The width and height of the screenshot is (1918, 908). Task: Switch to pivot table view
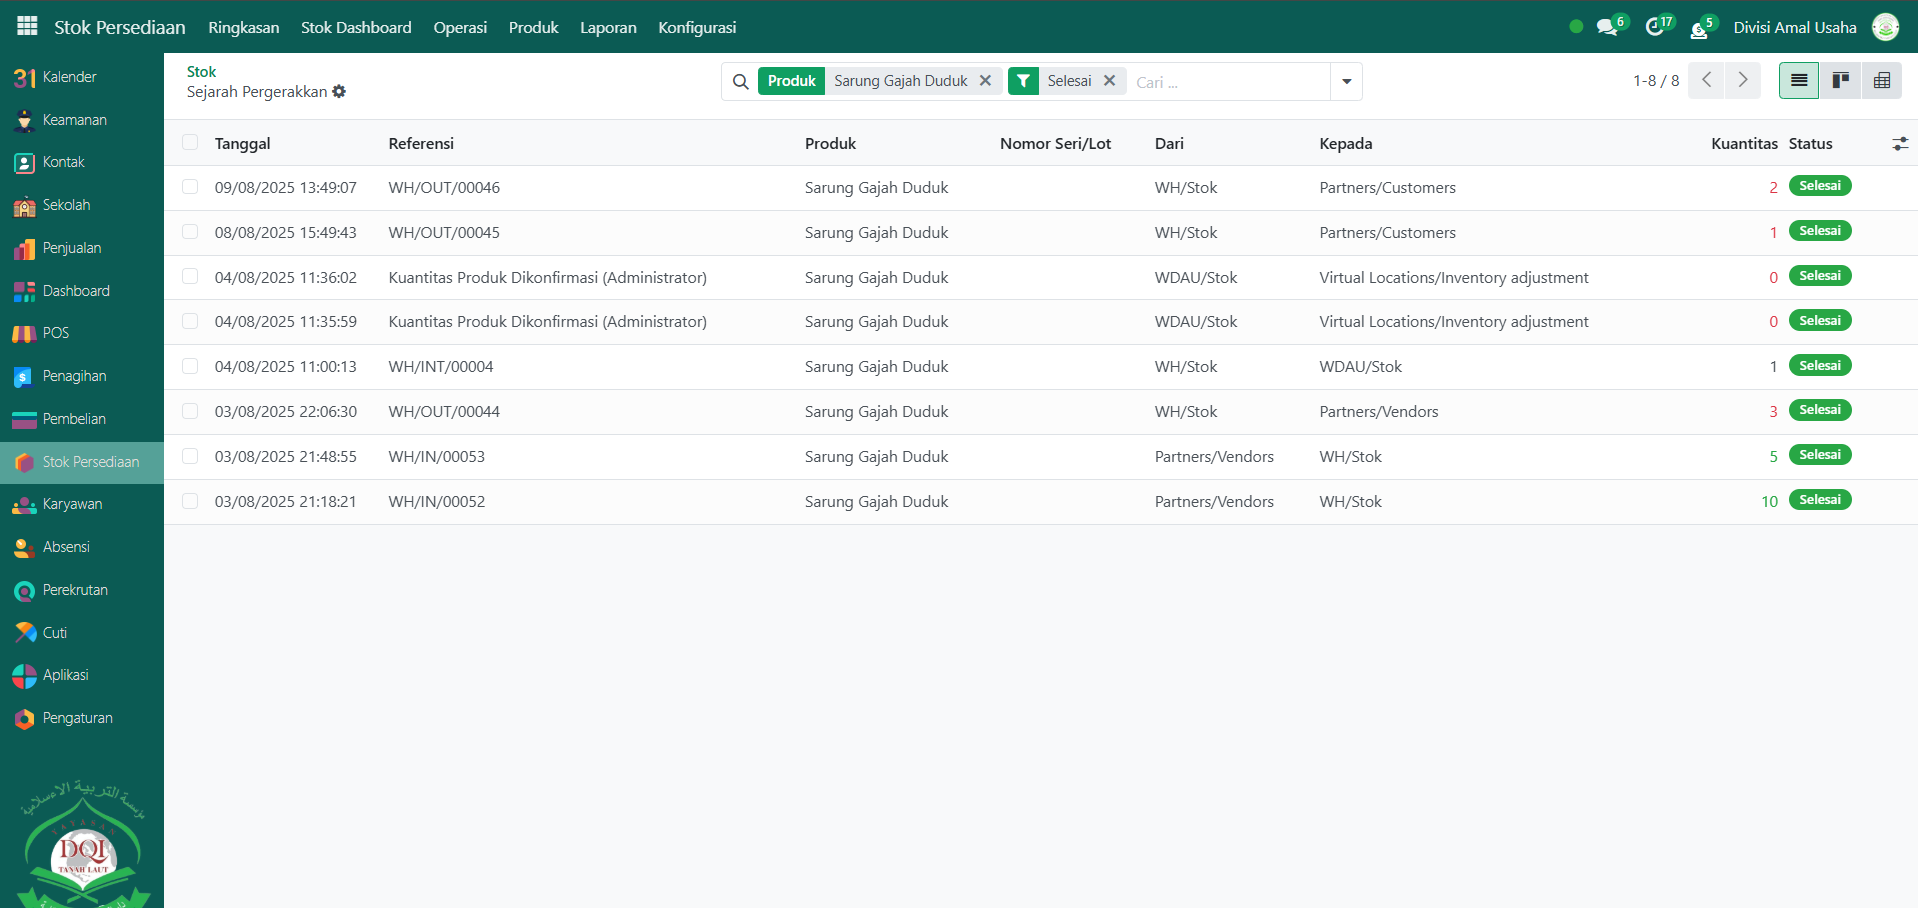click(1881, 81)
